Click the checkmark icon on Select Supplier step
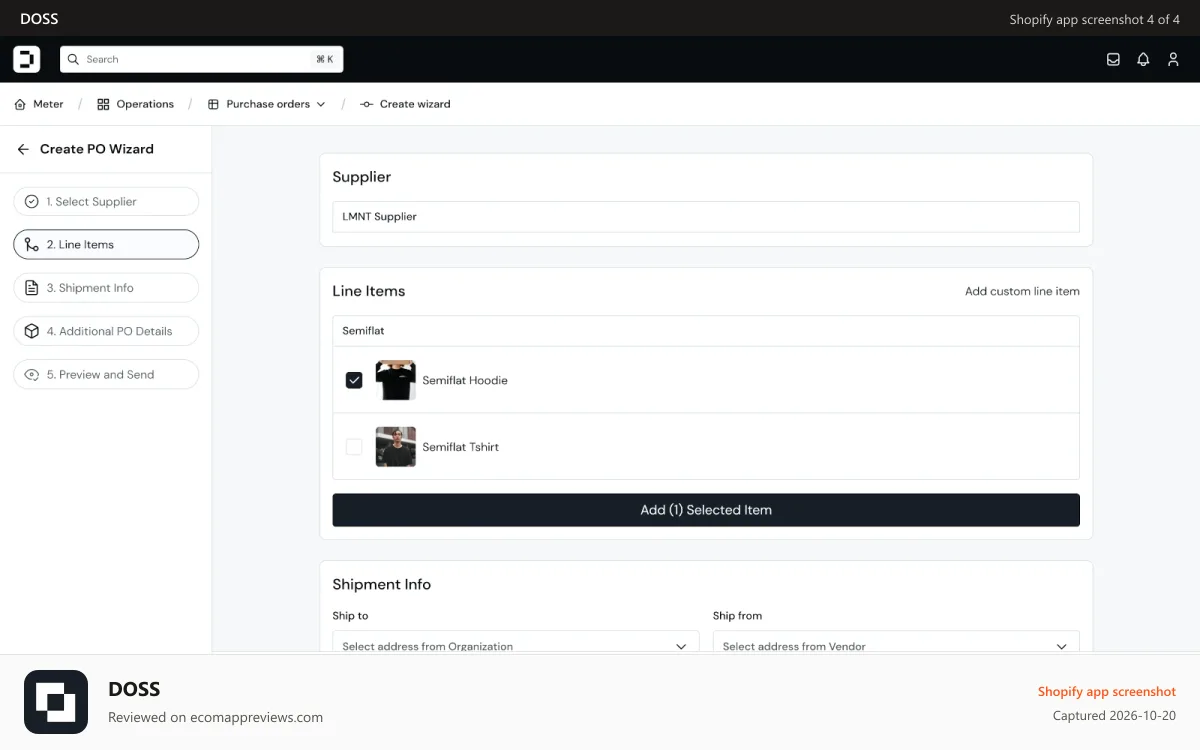This screenshot has height=750, width=1200. [x=32, y=202]
